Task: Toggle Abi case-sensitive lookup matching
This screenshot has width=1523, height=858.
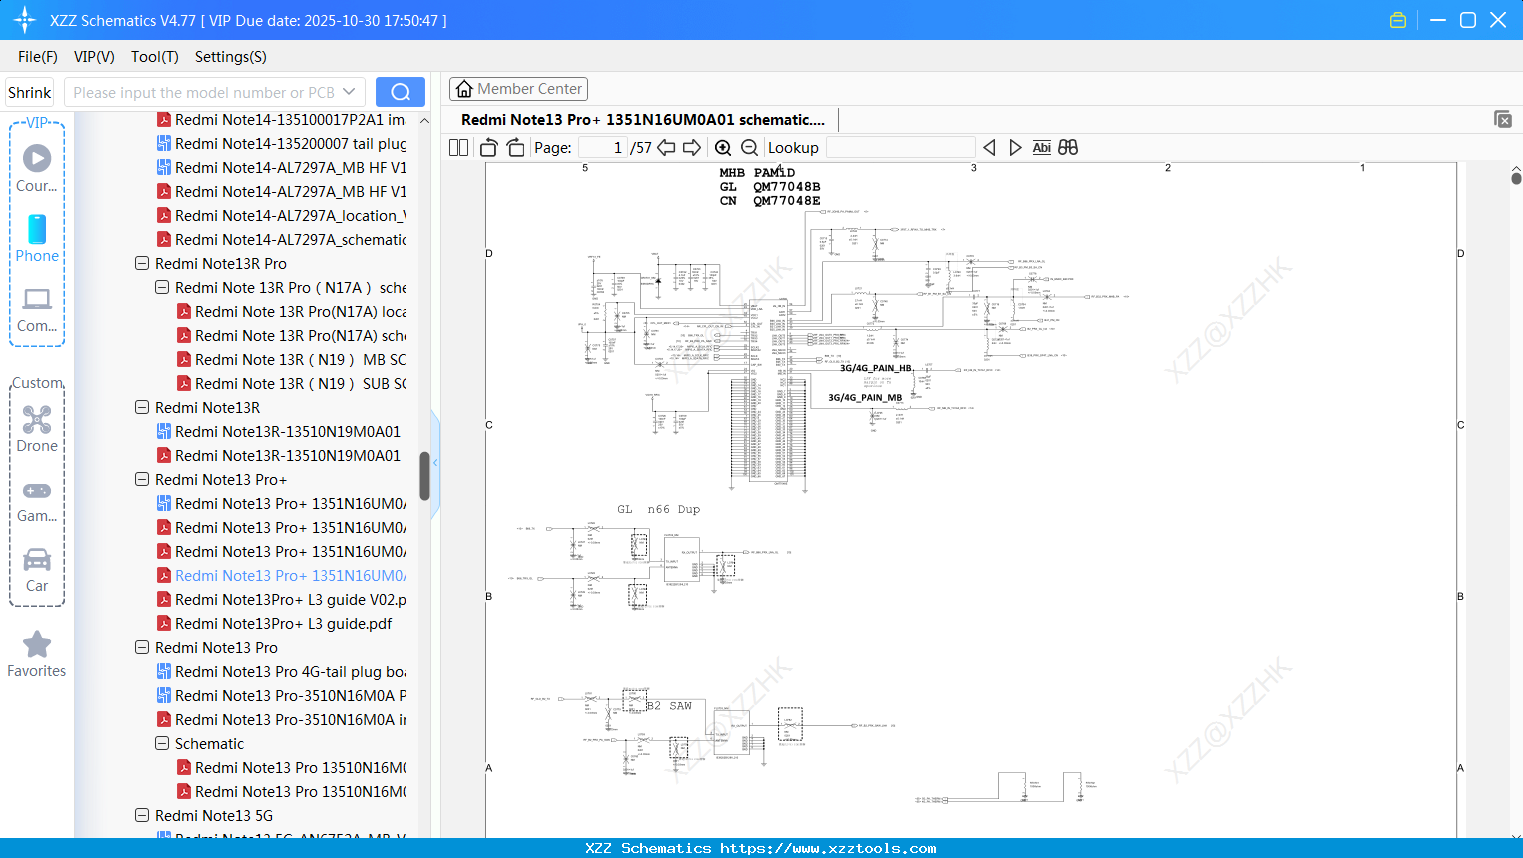Action: [1041, 147]
